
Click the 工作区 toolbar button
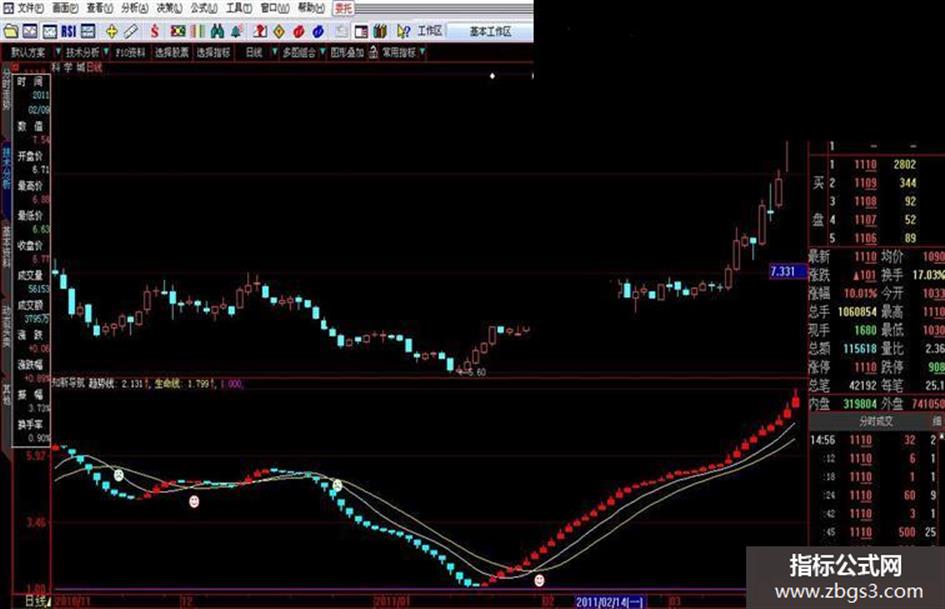pyautogui.click(x=430, y=31)
